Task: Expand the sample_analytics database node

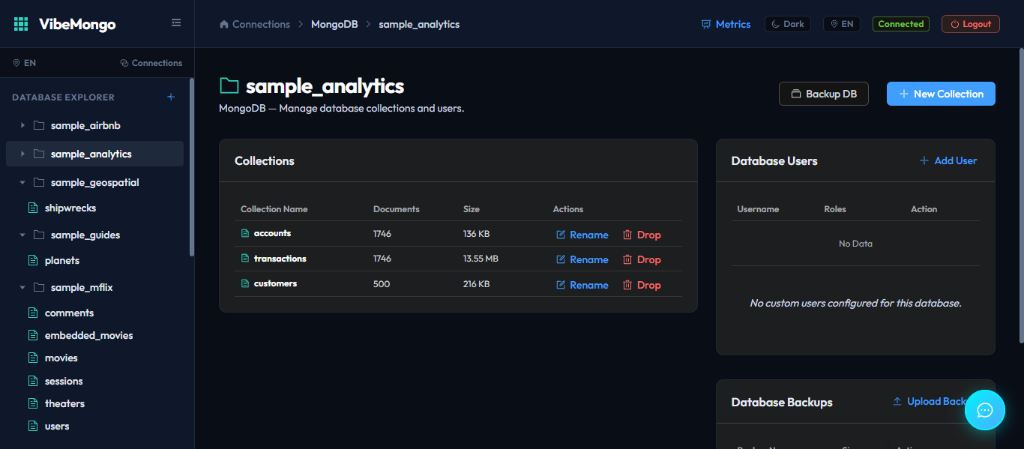Action: 23,154
